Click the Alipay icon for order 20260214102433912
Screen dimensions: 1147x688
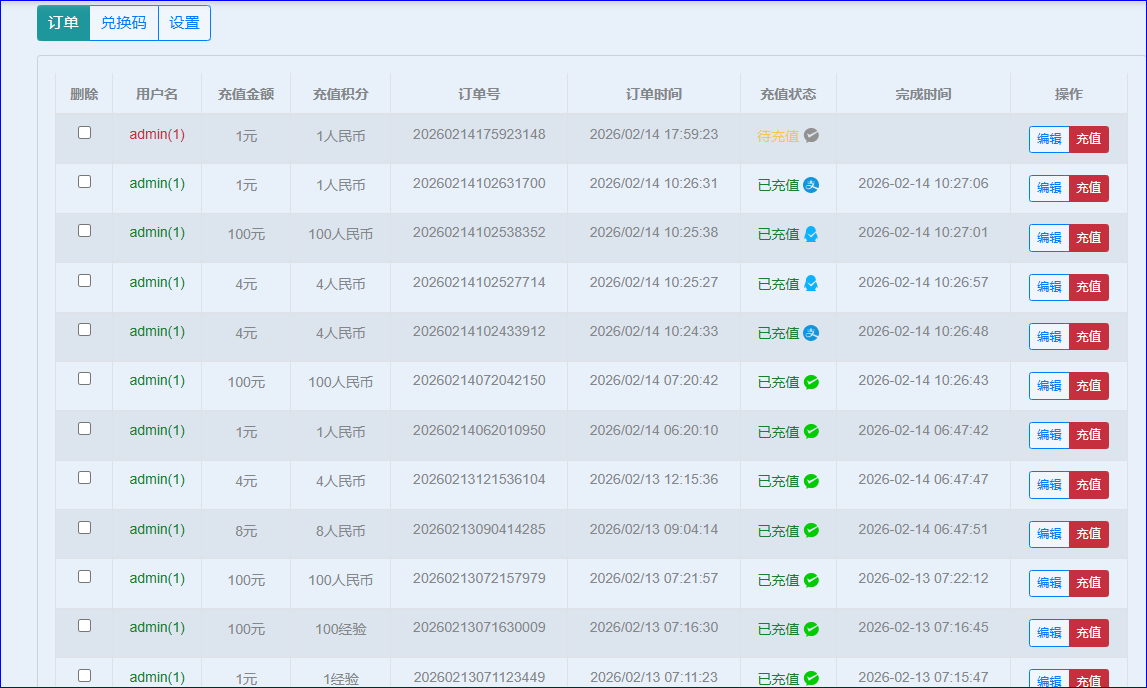coord(811,333)
